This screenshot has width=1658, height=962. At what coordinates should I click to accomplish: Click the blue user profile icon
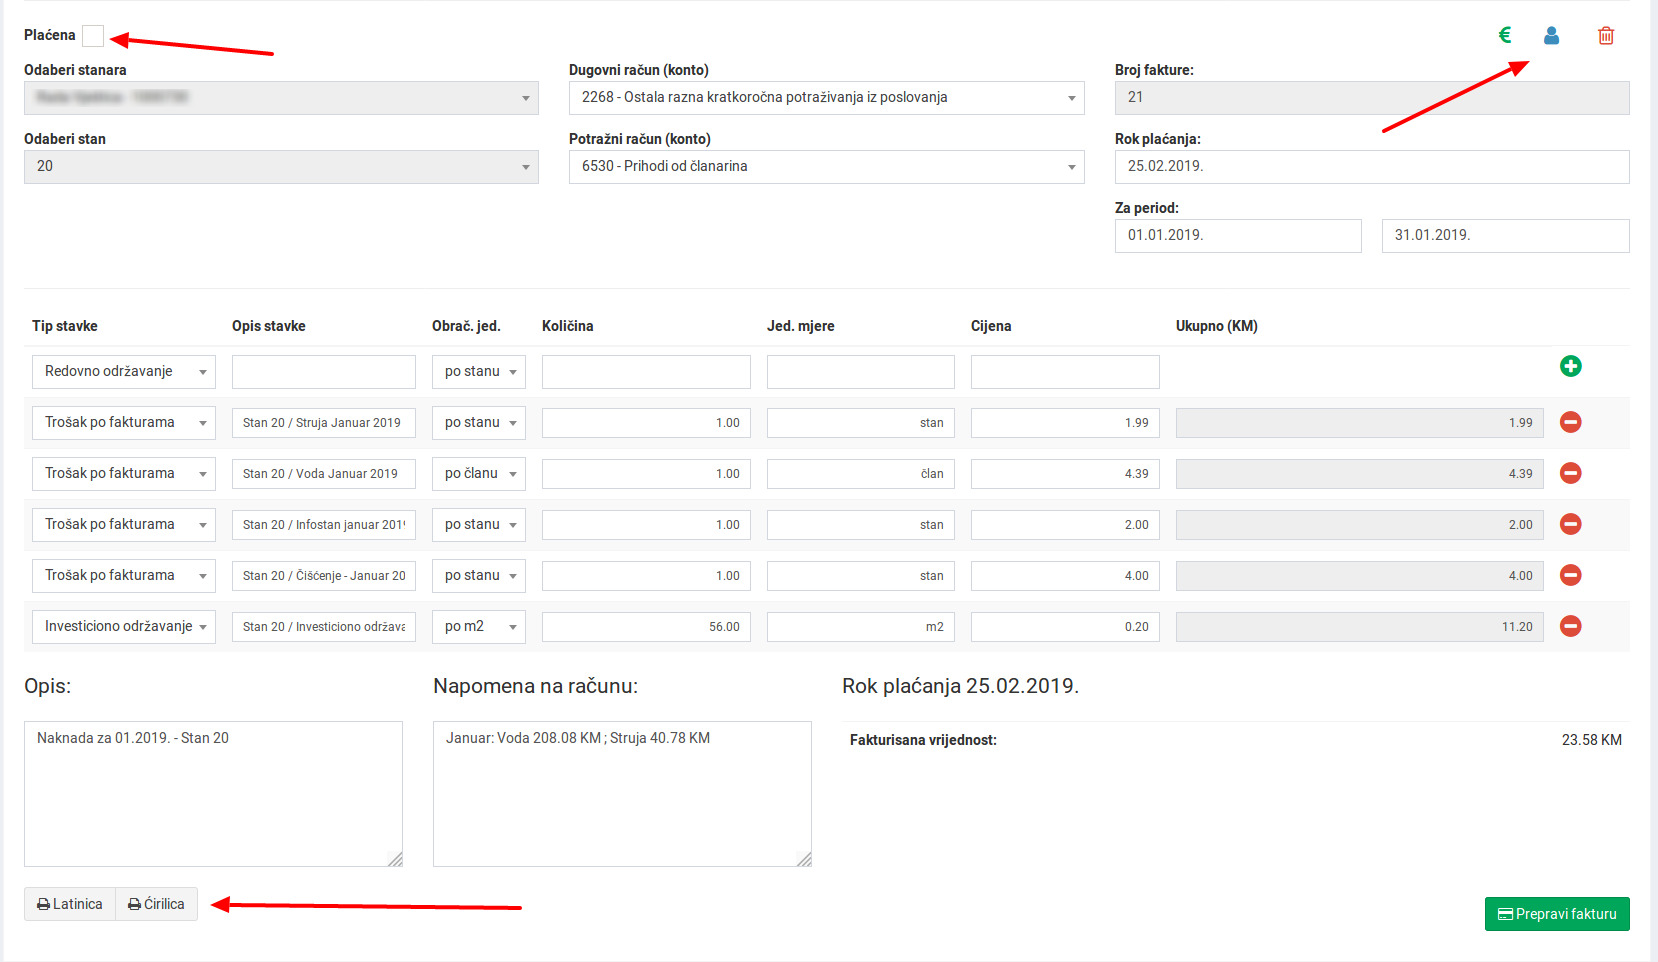pyautogui.click(x=1551, y=35)
